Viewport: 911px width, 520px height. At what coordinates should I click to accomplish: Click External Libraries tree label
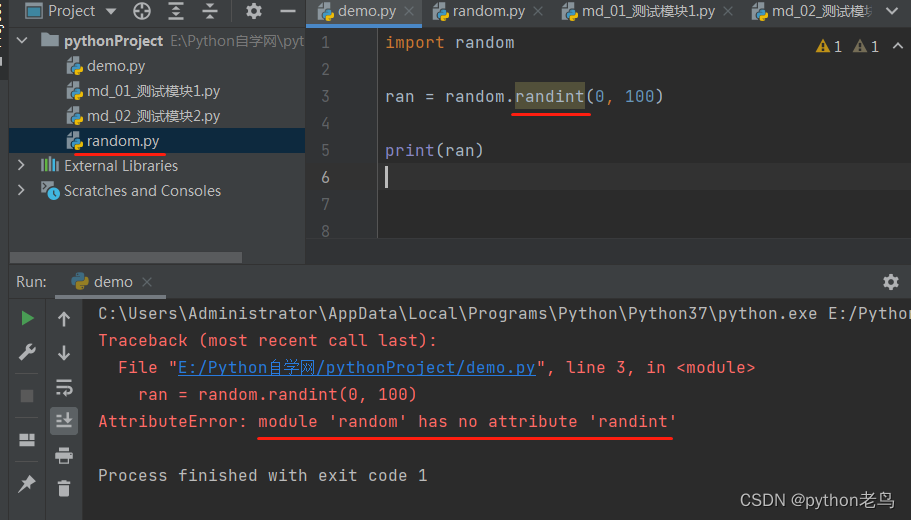pos(121,166)
